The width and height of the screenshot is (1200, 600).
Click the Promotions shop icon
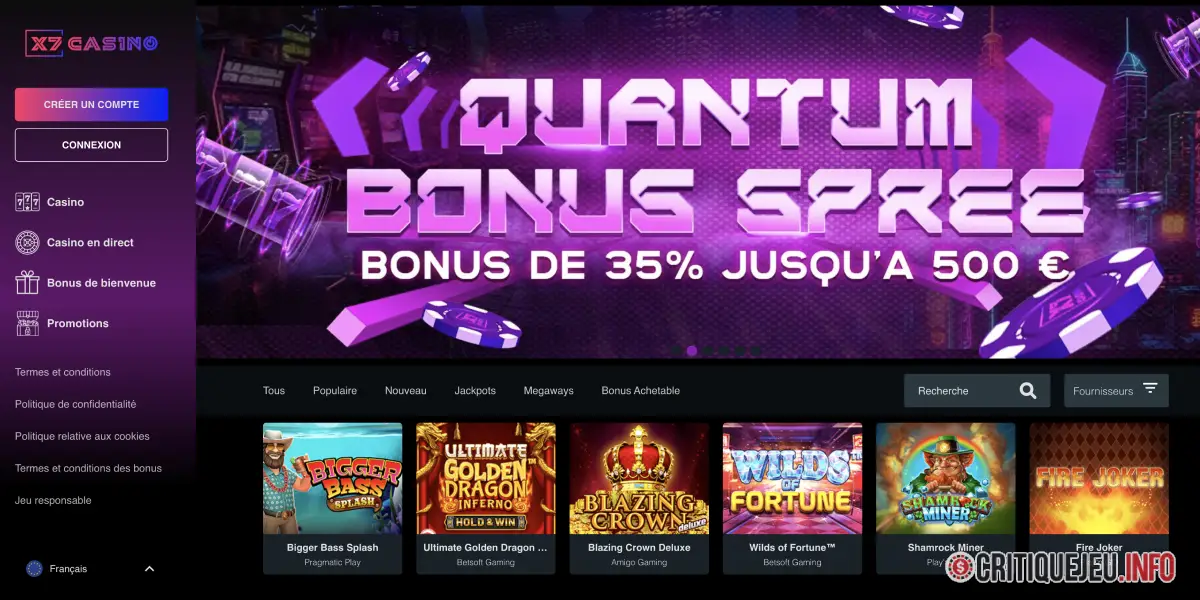coord(27,323)
